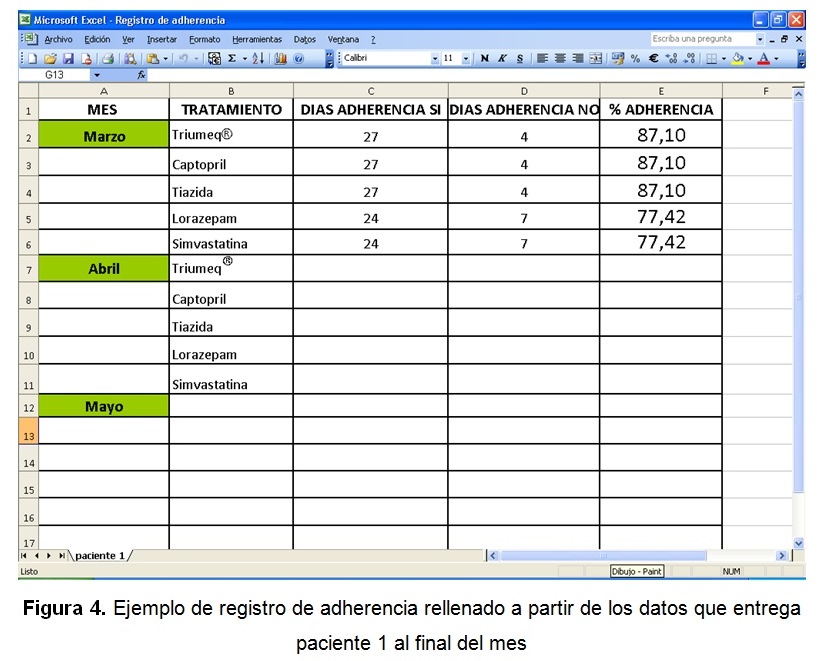
Task: Click the Permission icon next to Save
Action: tap(86, 59)
